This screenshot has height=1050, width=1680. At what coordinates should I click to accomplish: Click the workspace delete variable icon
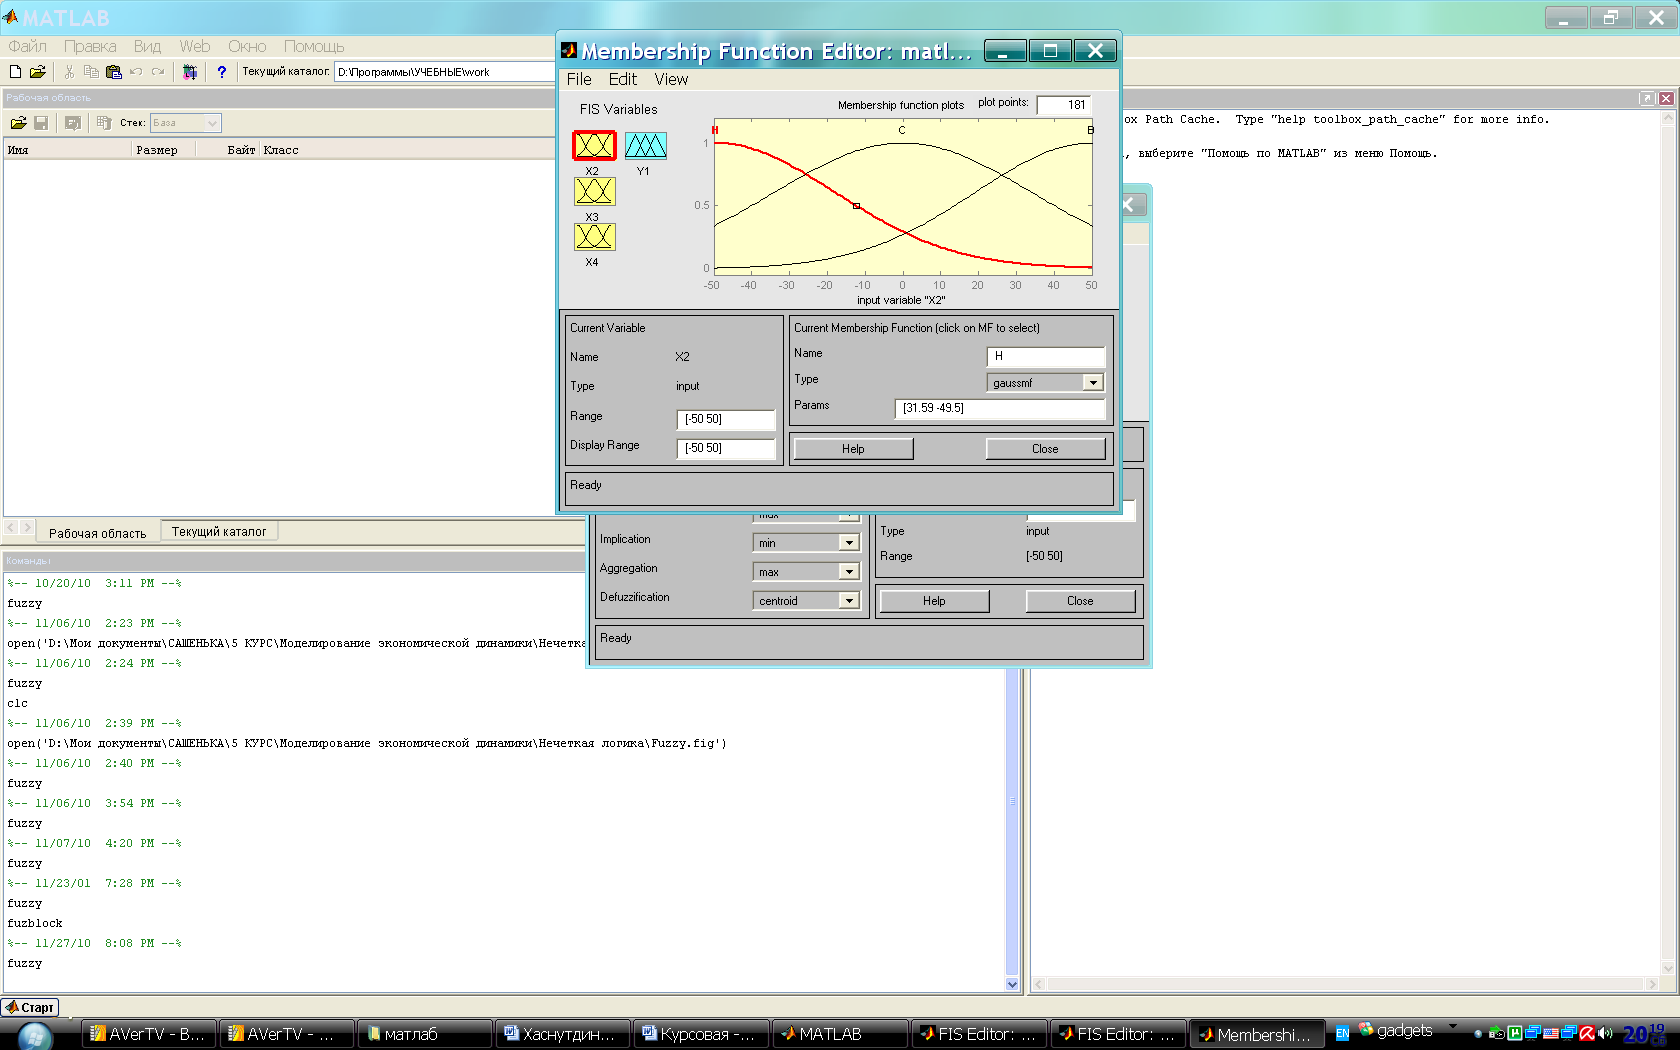[103, 123]
